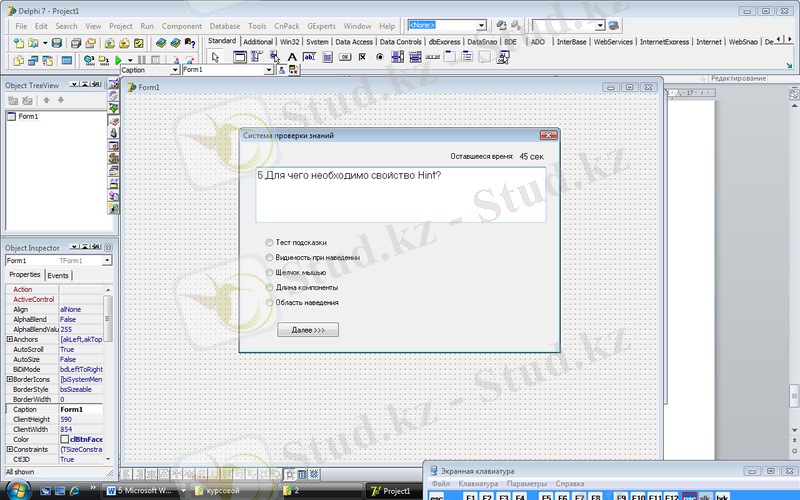Image resolution: width=800 pixels, height=500 pixels.
Task: Select the Button (OK) component icon
Action: [x=345, y=57]
